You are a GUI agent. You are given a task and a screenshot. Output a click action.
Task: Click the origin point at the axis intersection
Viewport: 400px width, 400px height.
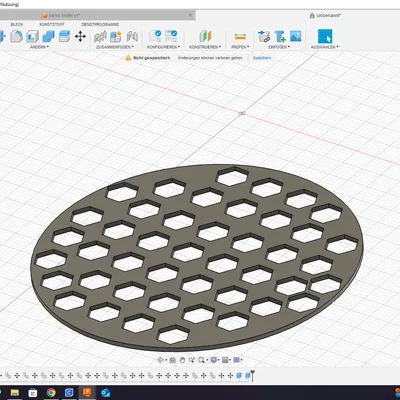click(x=242, y=113)
